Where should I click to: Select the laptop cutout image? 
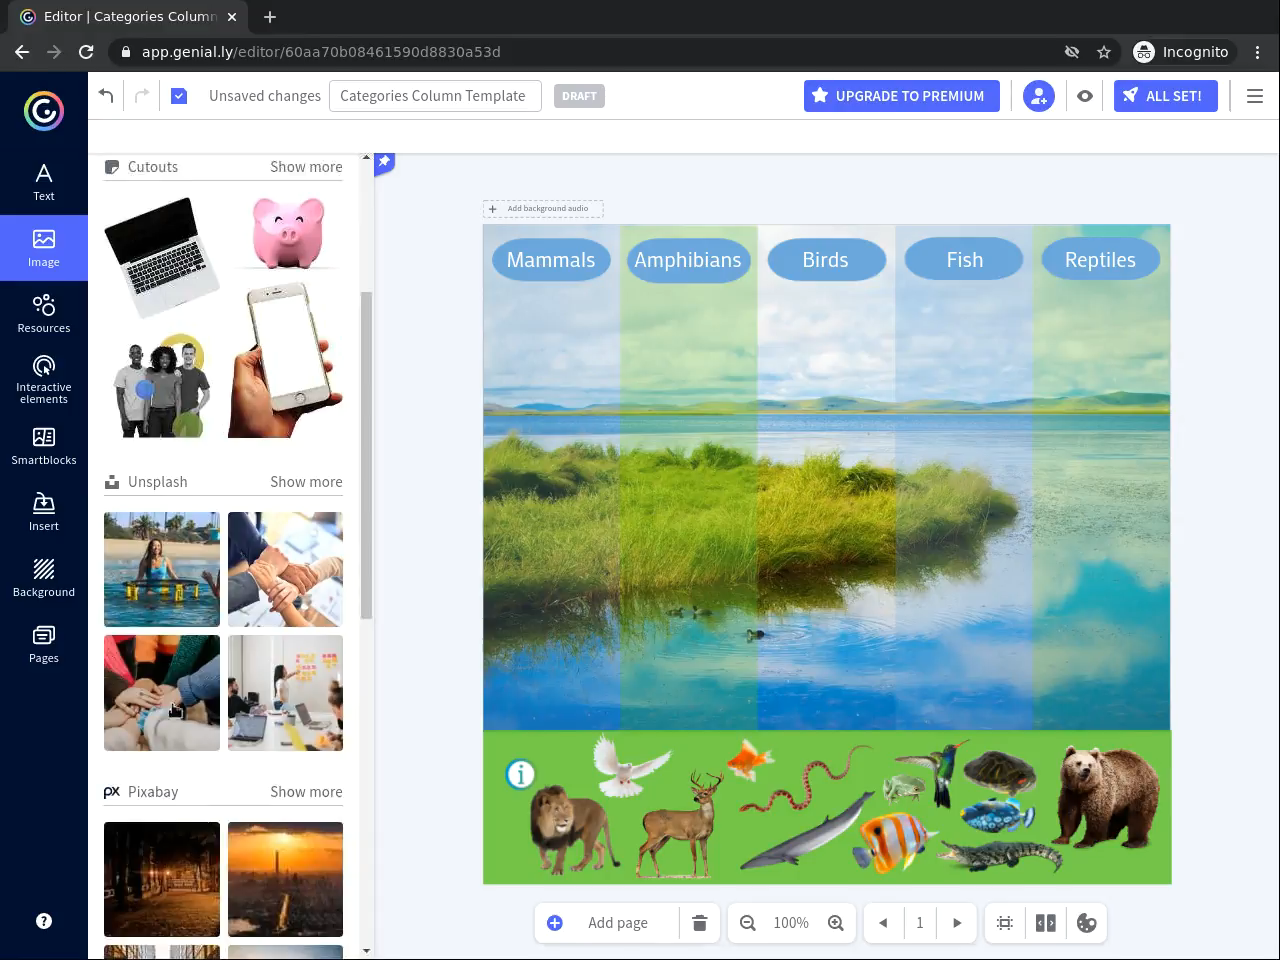click(162, 256)
